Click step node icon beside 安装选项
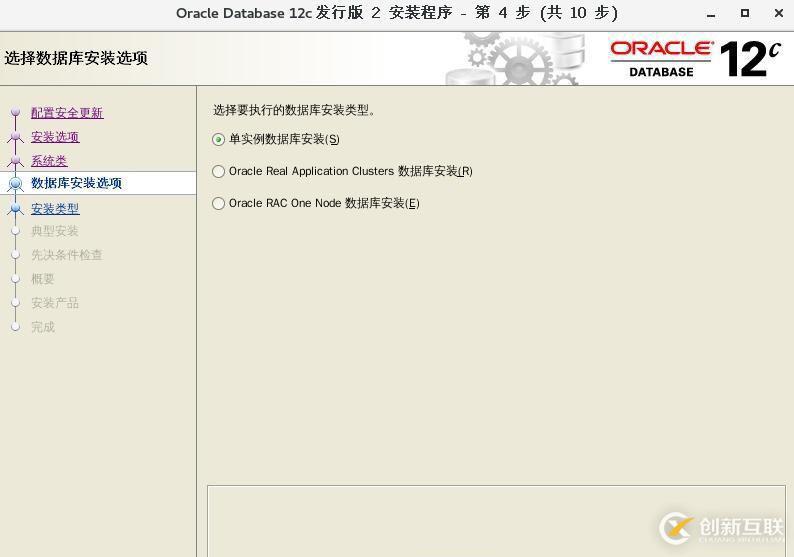The height and width of the screenshot is (557, 794). (16, 136)
